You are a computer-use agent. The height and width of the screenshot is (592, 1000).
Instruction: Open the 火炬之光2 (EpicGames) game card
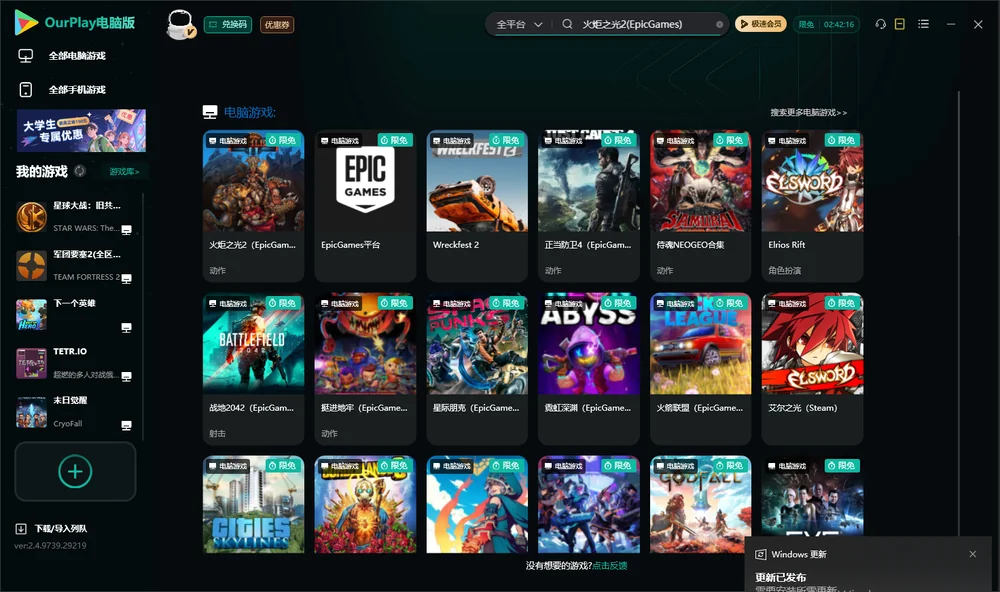pyautogui.click(x=253, y=205)
